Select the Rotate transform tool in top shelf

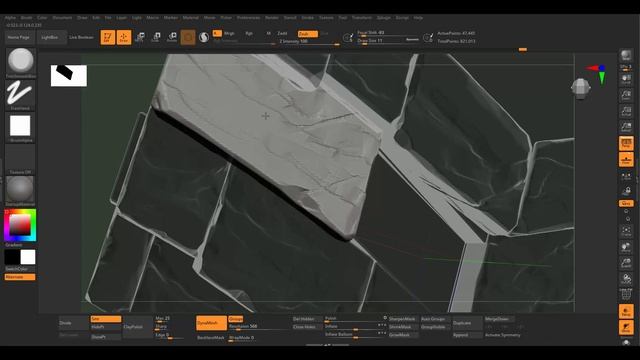point(172,37)
